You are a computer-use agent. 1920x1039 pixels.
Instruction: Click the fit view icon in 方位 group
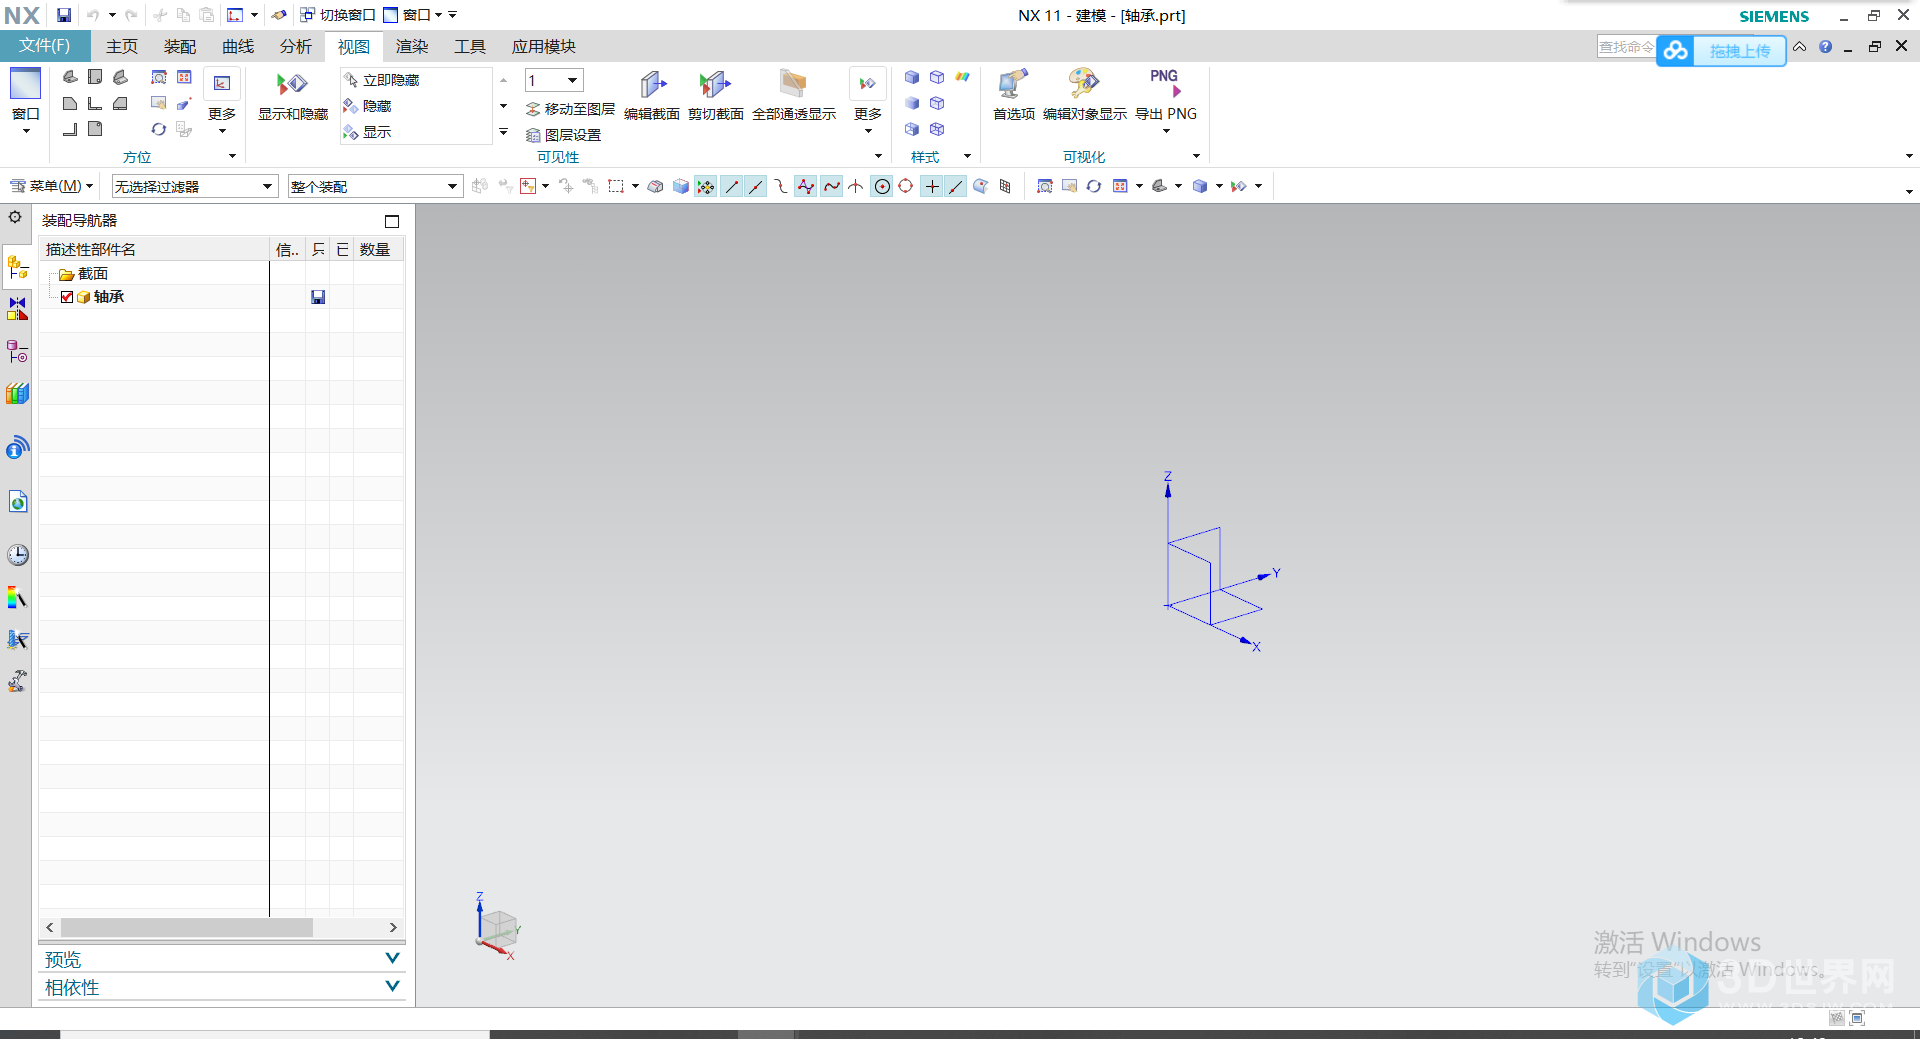click(184, 77)
